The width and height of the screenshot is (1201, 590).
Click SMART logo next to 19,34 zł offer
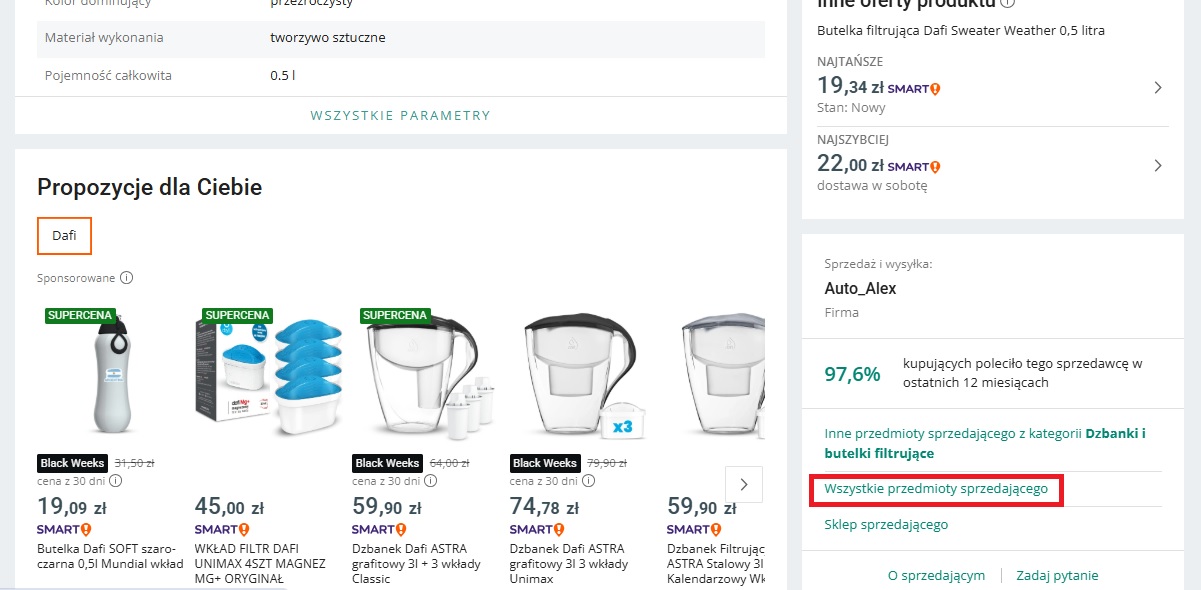click(x=913, y=88)
